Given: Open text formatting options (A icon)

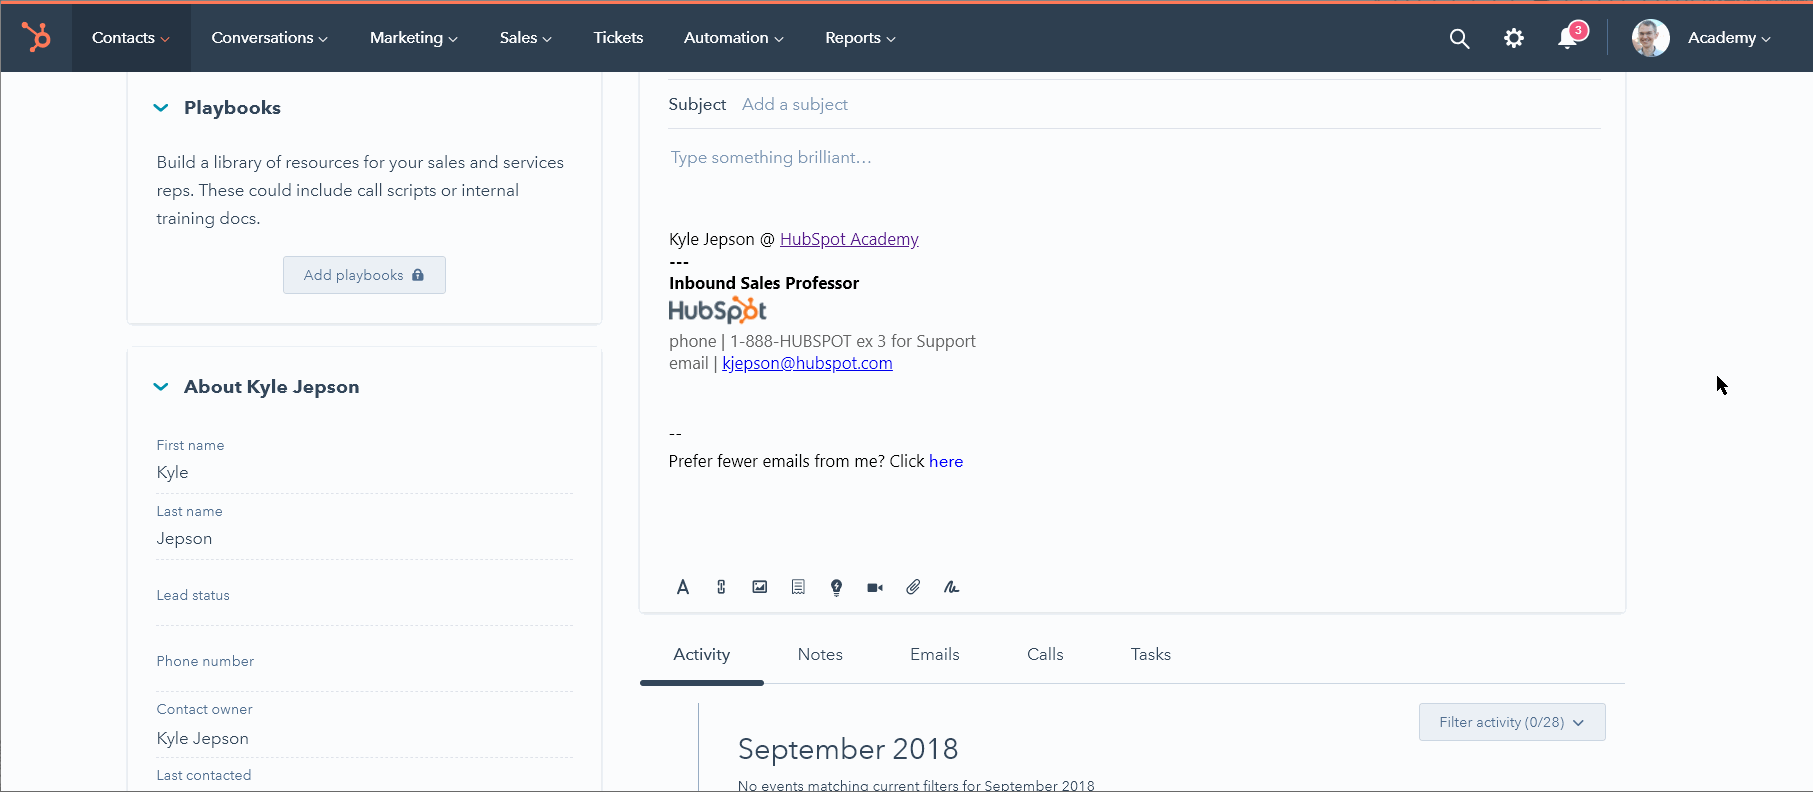Looking at the screenshot, I should [683, 587].
